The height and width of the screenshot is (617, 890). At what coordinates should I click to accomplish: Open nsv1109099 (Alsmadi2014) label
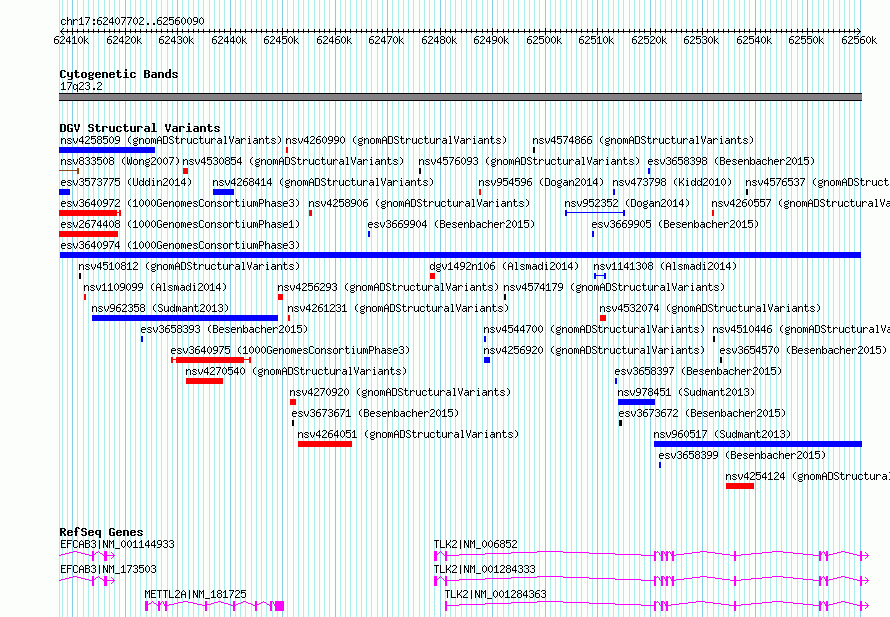point(155,287)
